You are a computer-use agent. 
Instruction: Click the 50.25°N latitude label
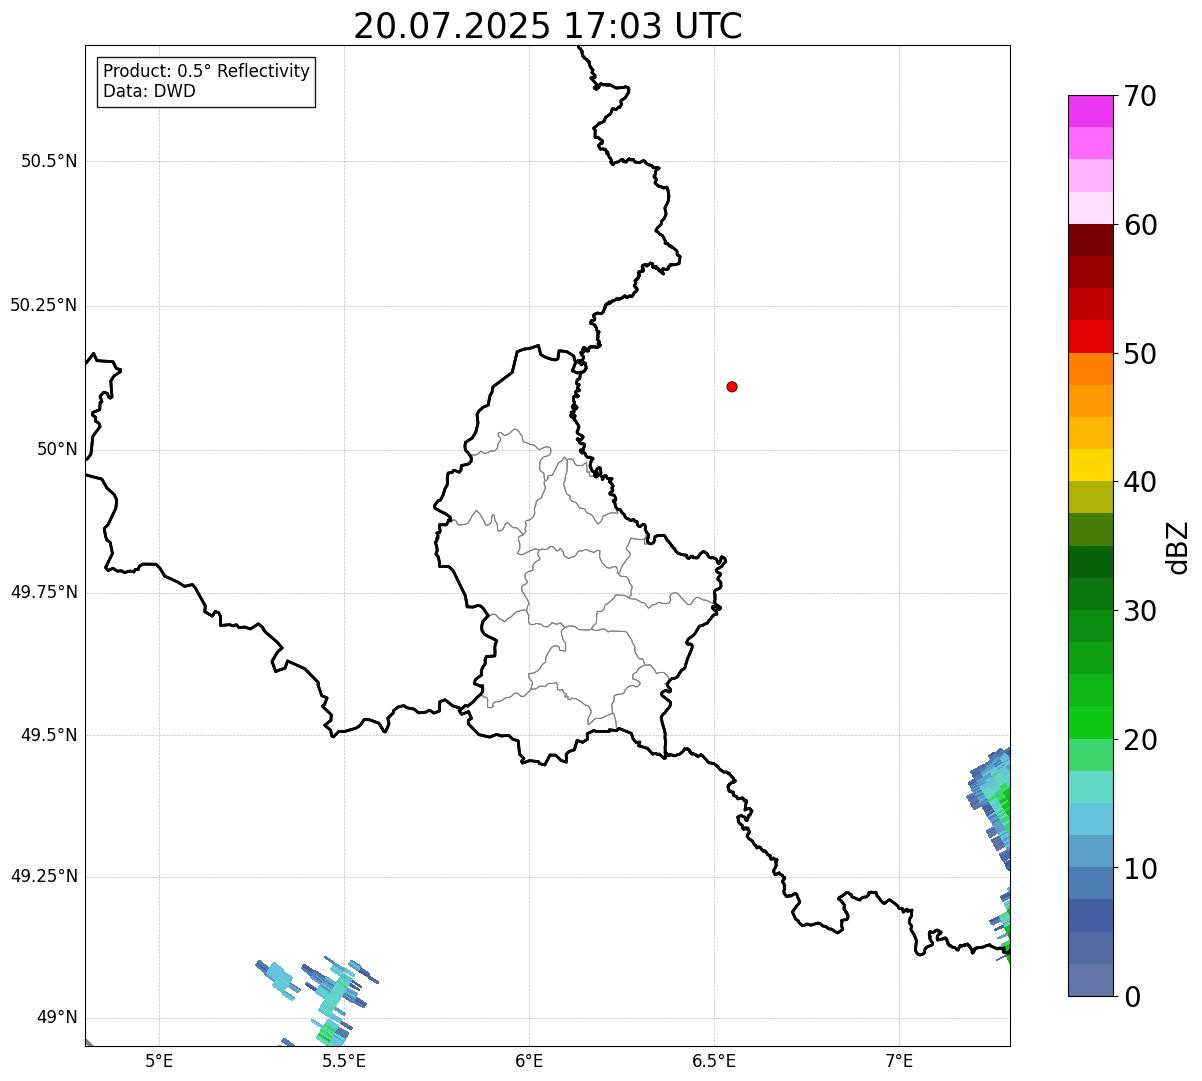point(43,305)
